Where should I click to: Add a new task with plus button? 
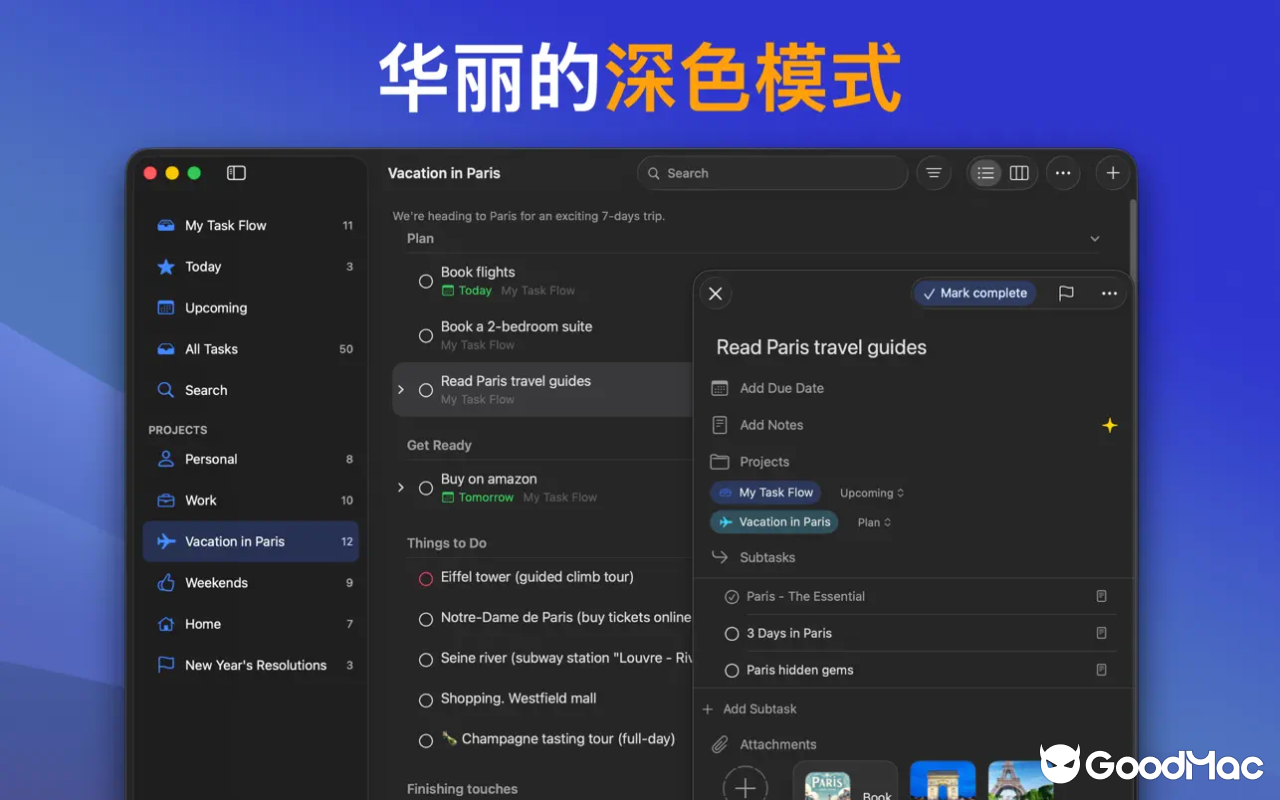click(x=1113, y=173)
